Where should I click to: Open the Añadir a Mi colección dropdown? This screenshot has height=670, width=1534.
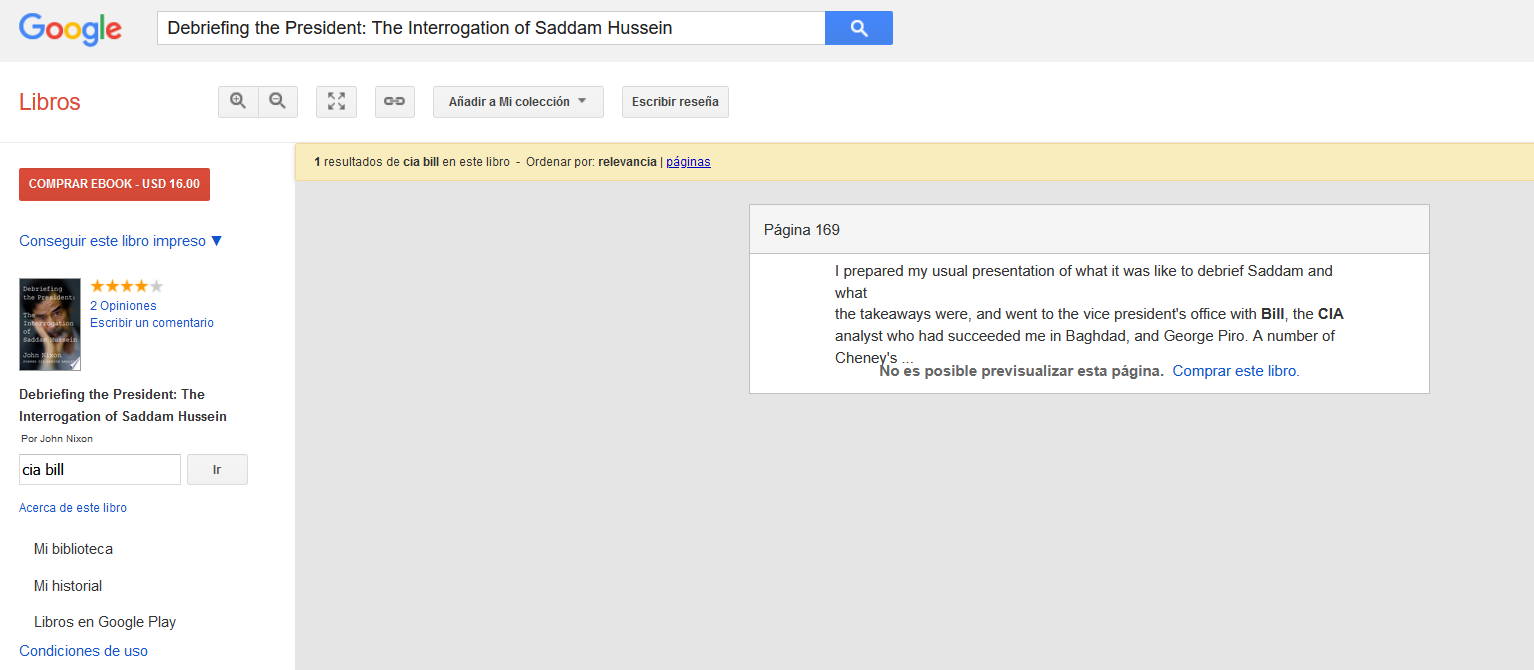[x=518, y=101]
